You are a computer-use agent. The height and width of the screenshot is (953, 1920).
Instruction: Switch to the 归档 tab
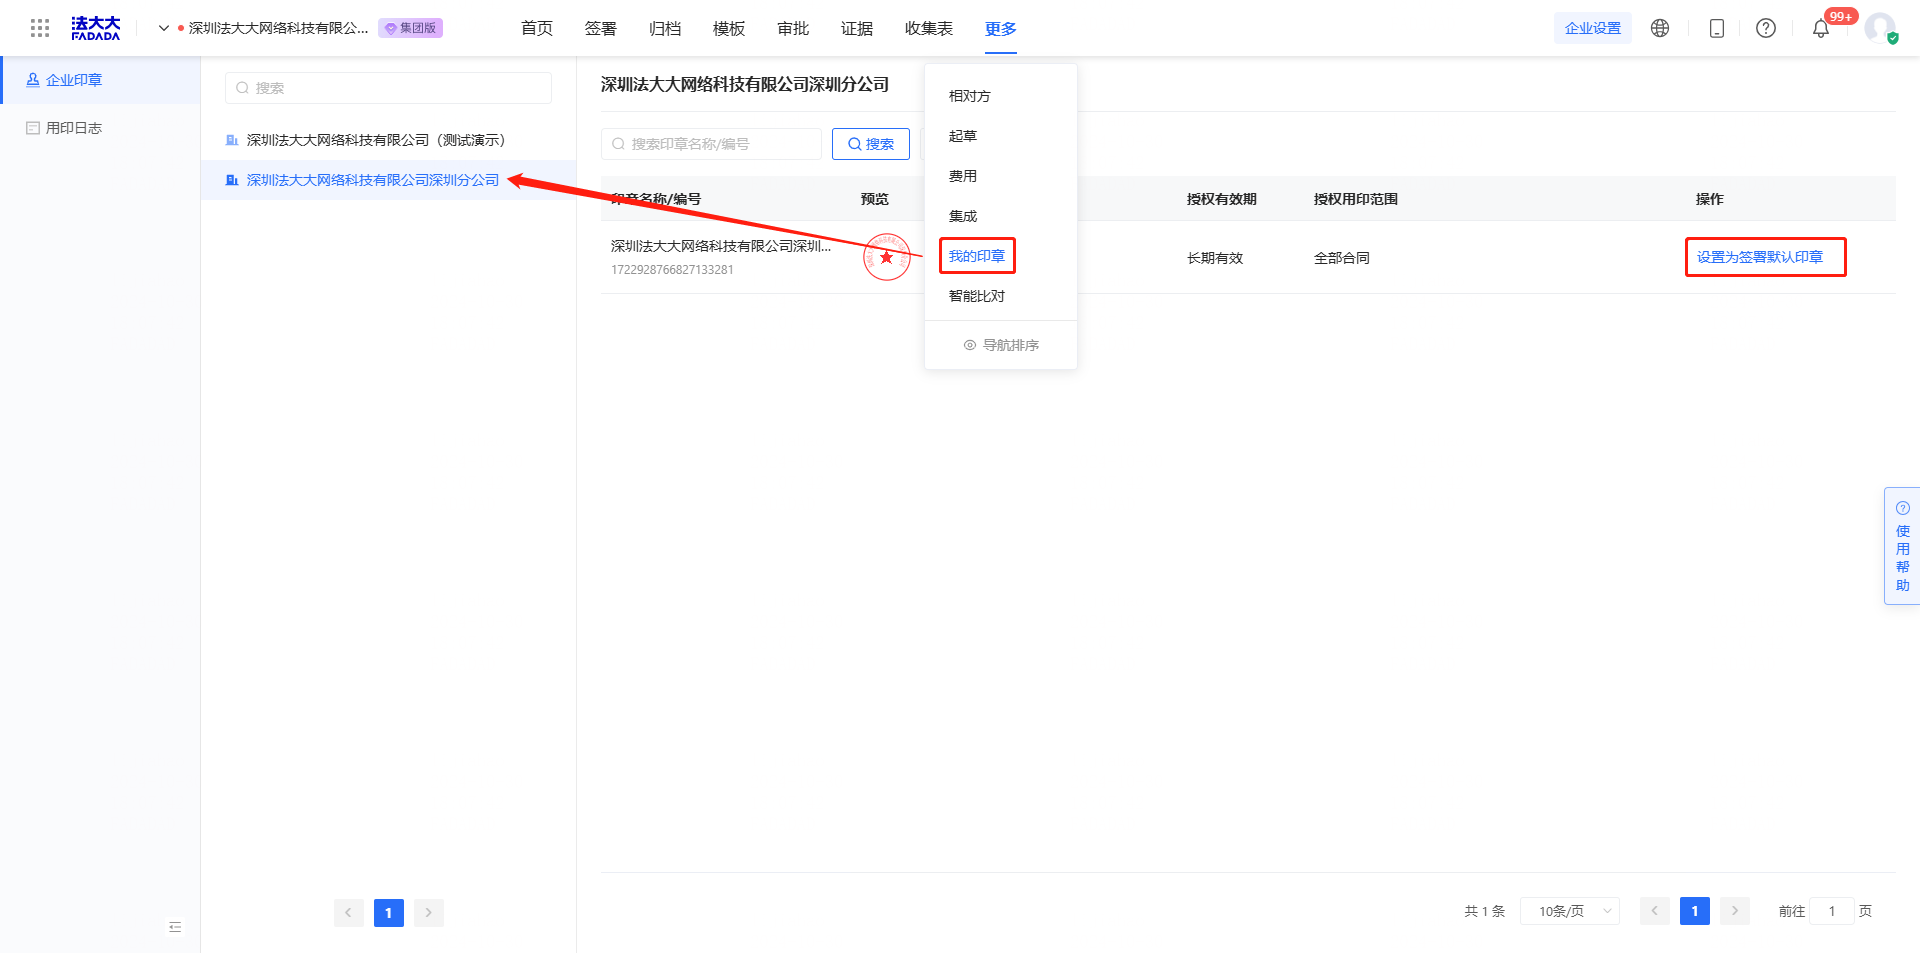click(665, 28)
